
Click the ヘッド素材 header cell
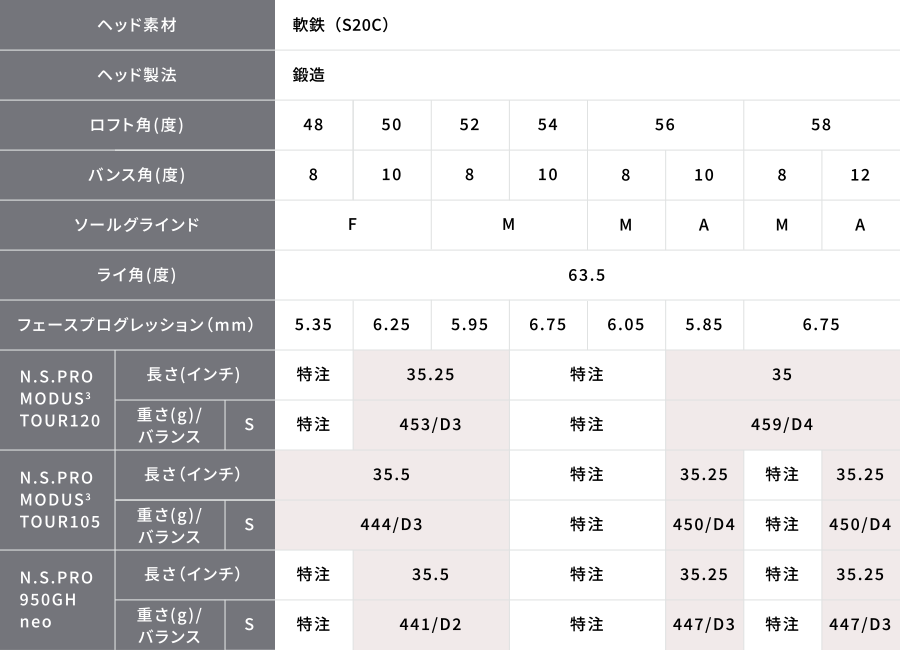(x=137, y=25)
